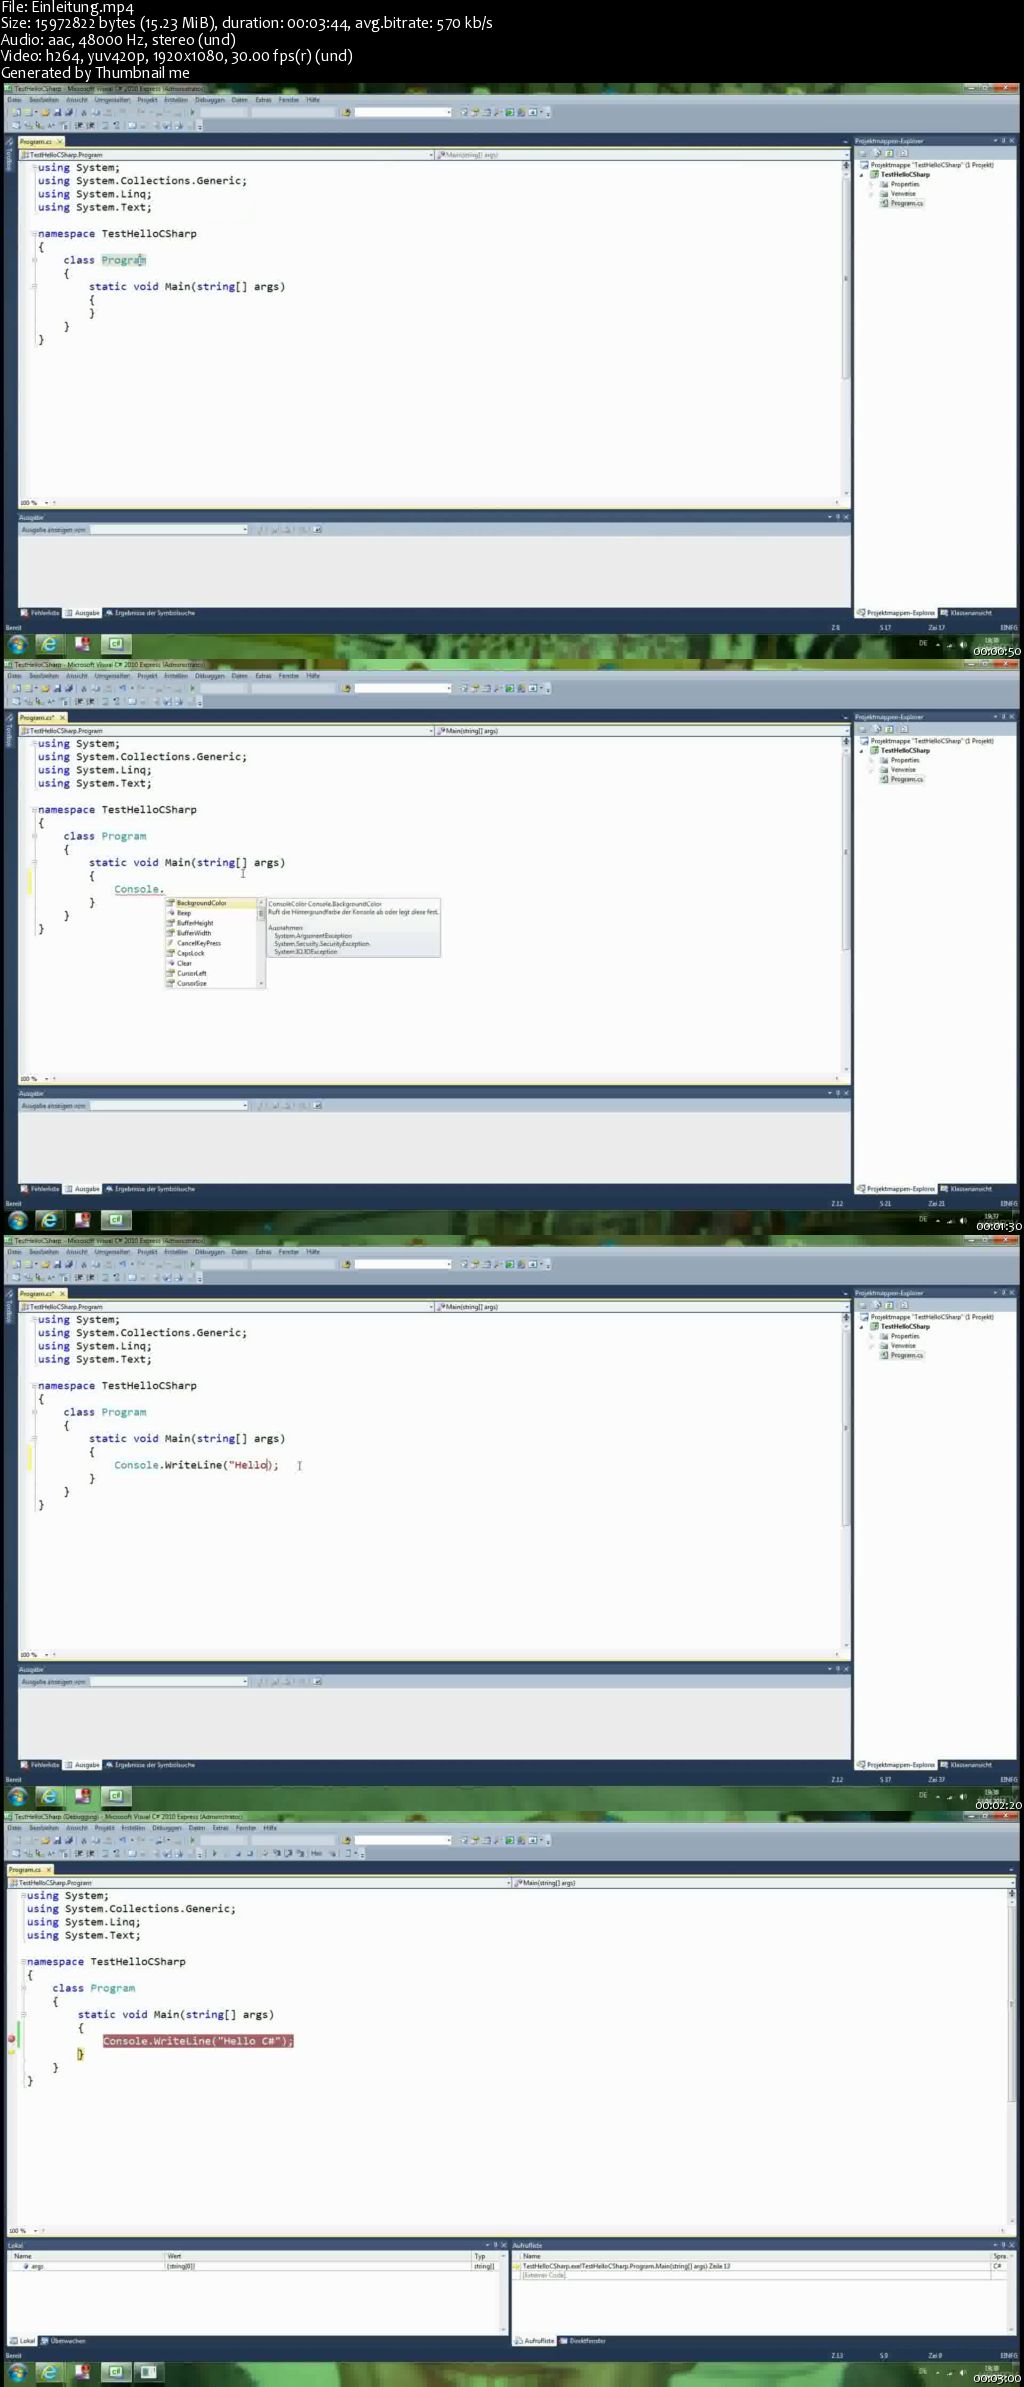Open Internet Explorer taskbar icon in 00:01:30 frame

(49, 1220)
